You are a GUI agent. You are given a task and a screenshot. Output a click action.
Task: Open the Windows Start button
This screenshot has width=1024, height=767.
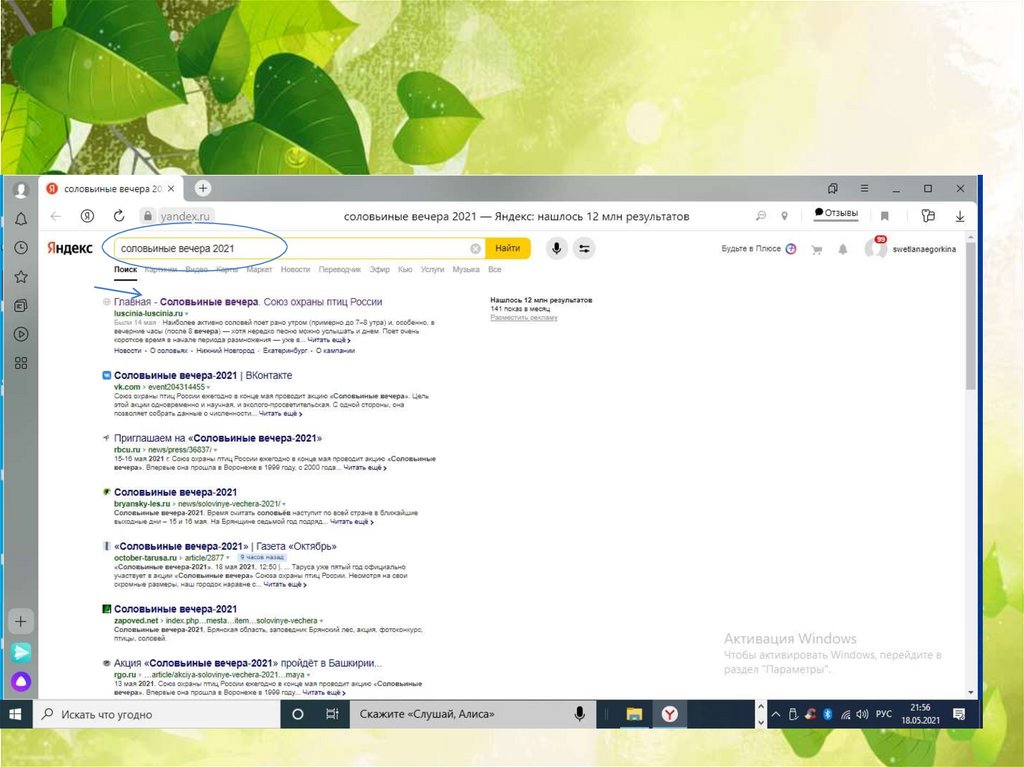click(x=14, y=714)
